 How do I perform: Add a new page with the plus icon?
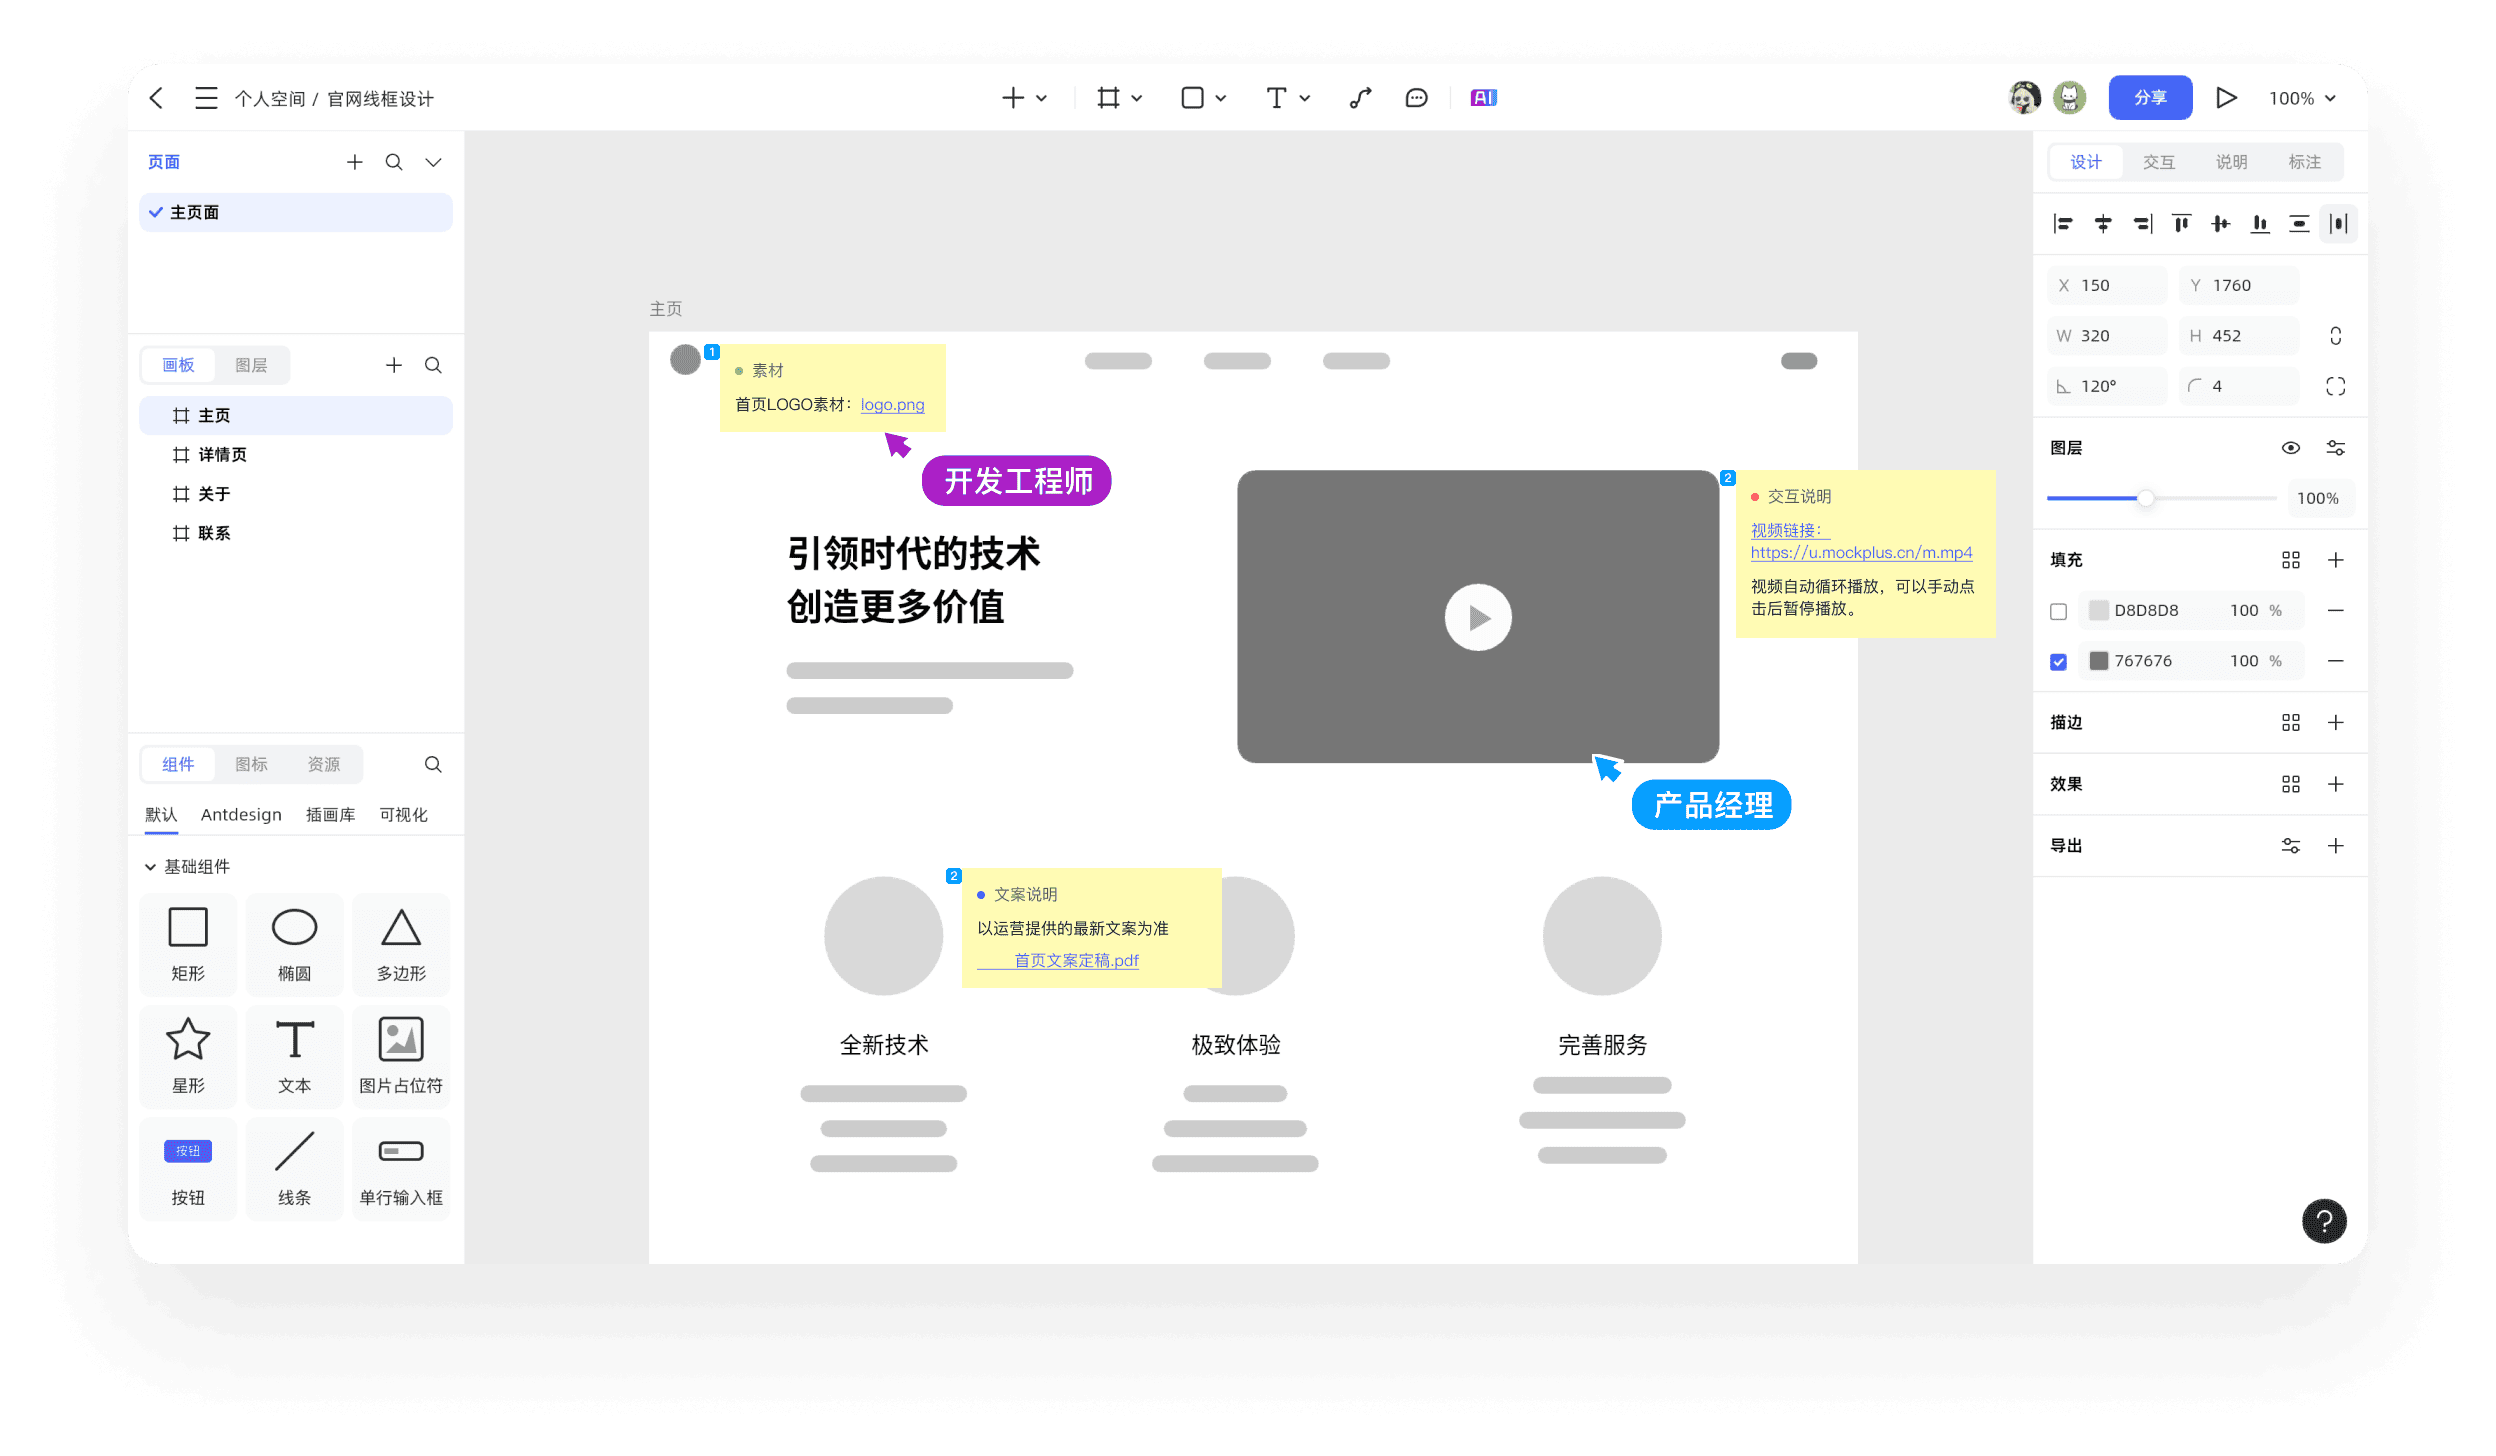pos(354,162)
